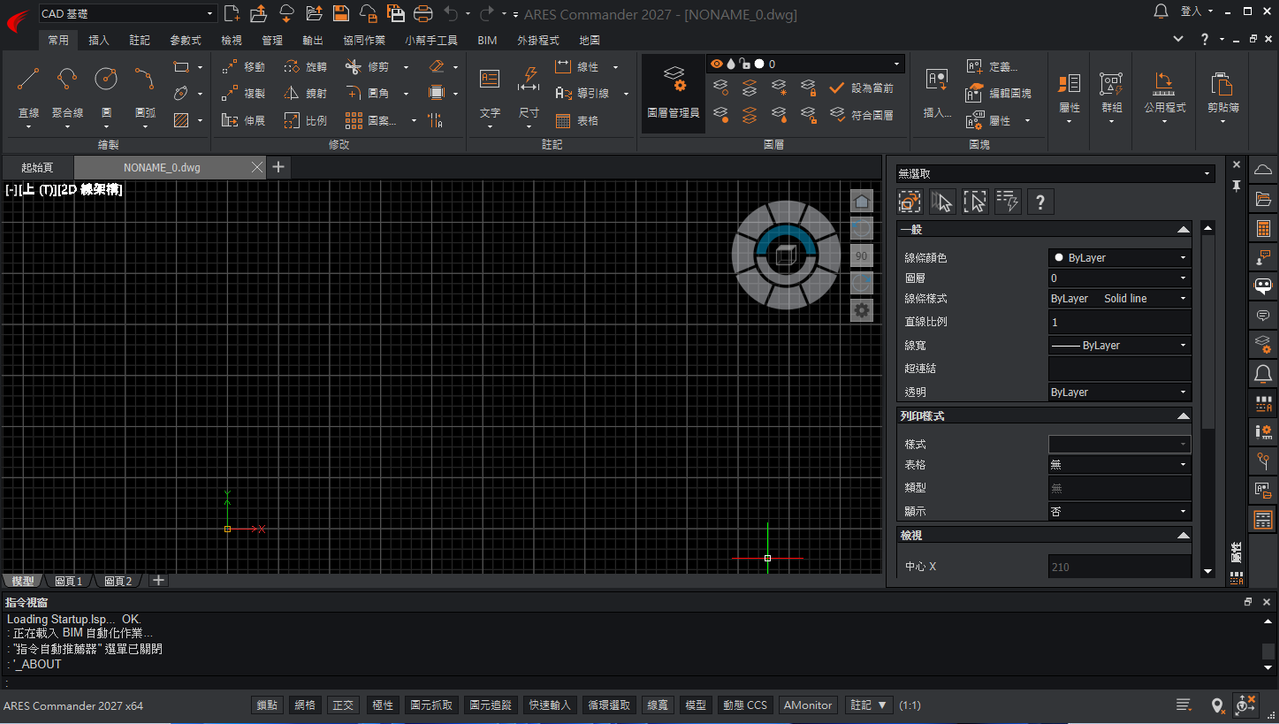Click the 直線比例 input field
Viewport: 1279px width, 724px height.
[x=1119, y=322]
